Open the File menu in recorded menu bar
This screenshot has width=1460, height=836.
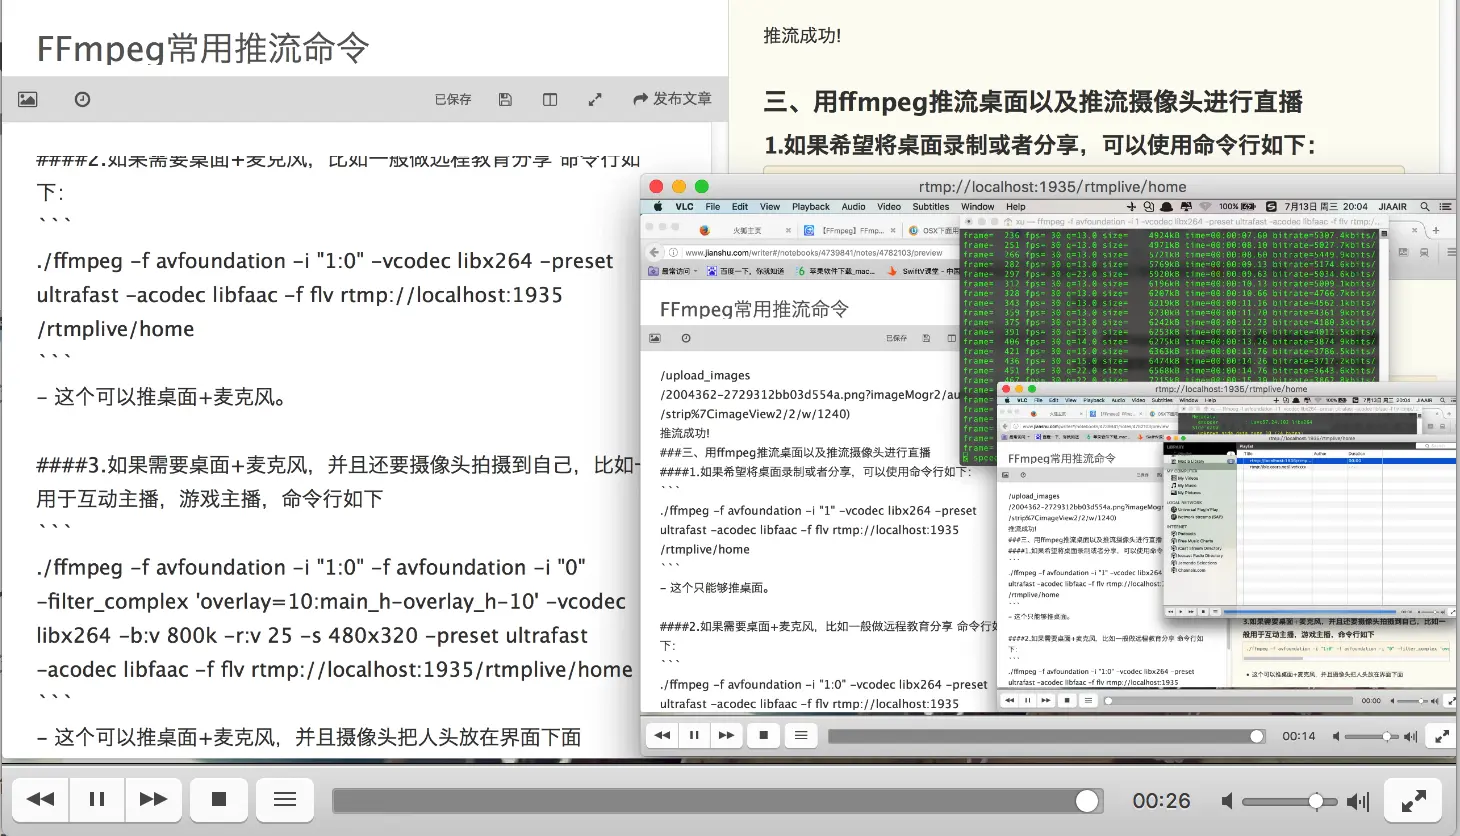713,207
